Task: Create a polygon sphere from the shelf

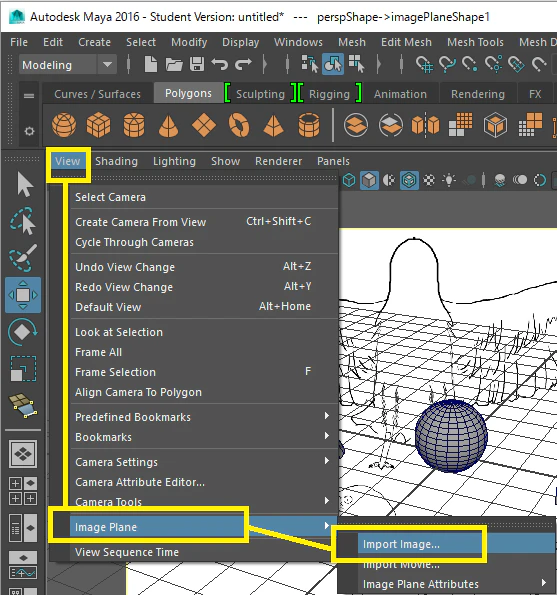Action: click(64, 125)
